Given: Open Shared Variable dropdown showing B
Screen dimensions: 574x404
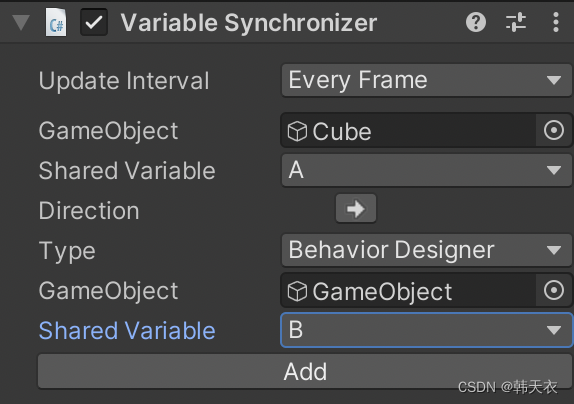Looking at the screenshot, I should [x=426, y=330].
